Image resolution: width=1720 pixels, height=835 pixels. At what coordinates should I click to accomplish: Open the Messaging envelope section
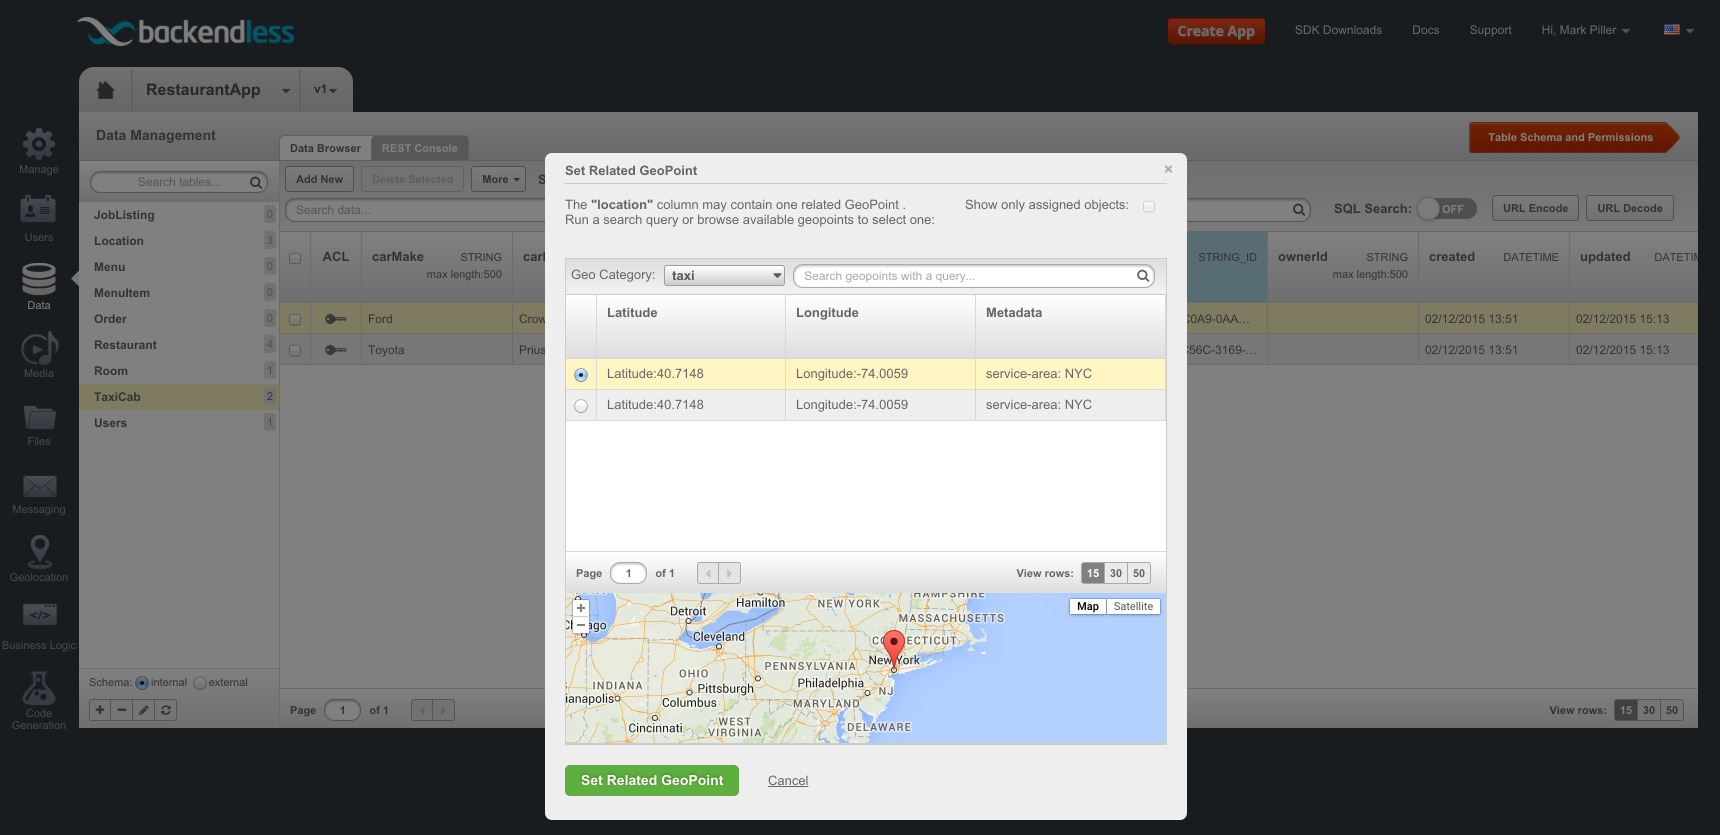pyautogui.click(x=38, y=493)
